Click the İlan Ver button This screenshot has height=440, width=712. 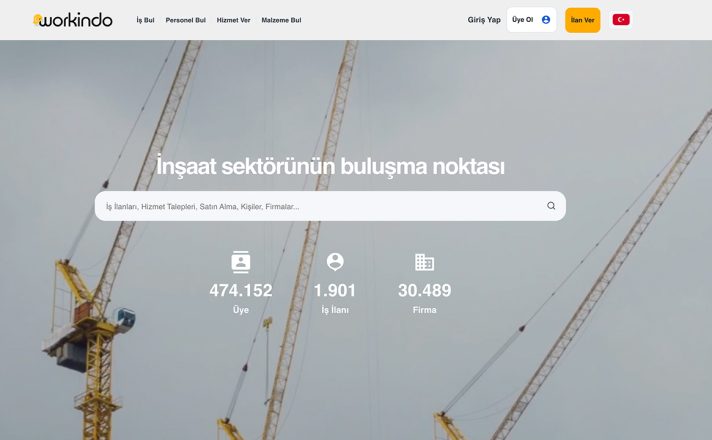[583, 20]
